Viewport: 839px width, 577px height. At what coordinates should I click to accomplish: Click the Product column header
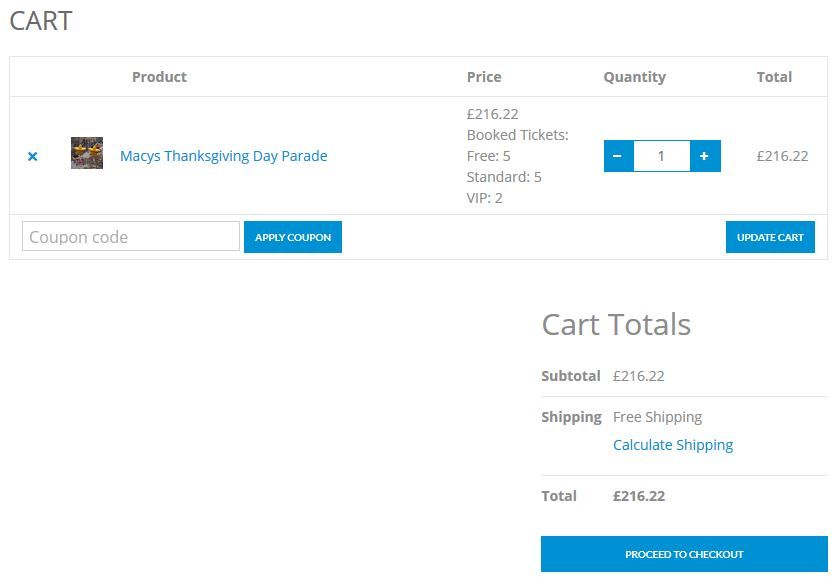tap(159, 77)
